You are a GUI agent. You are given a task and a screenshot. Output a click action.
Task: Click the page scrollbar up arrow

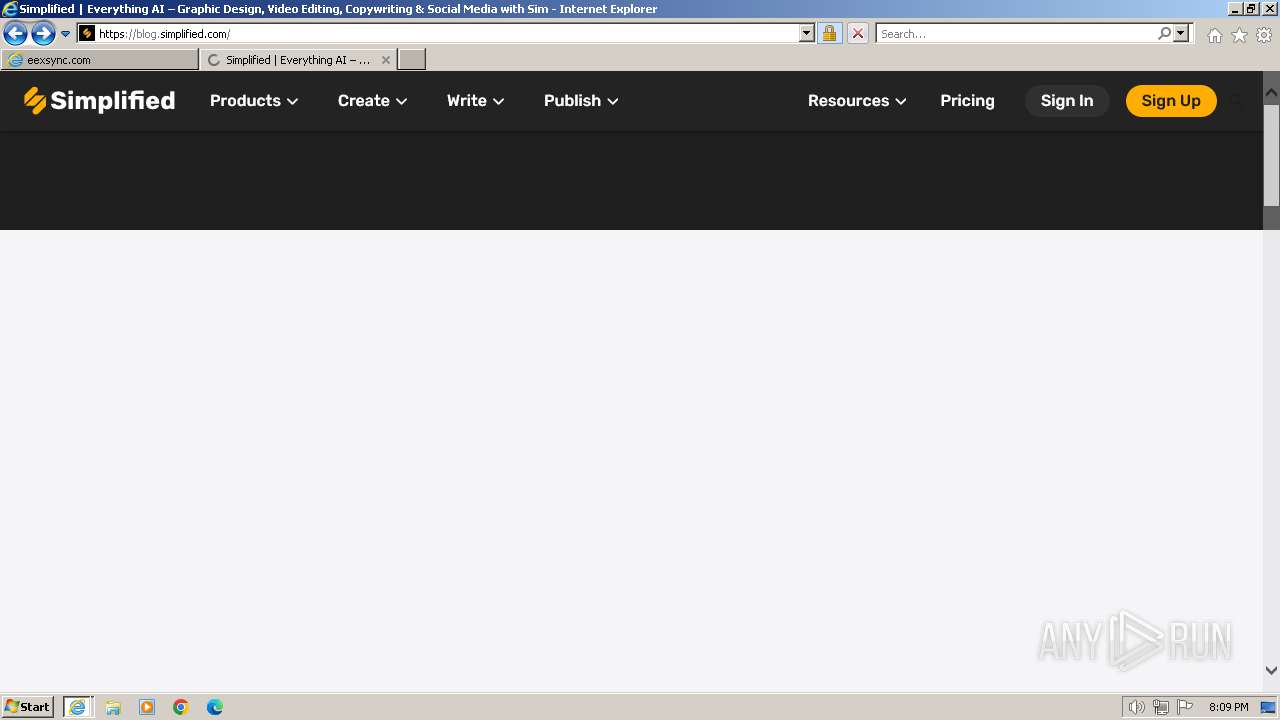[1272, 93]
